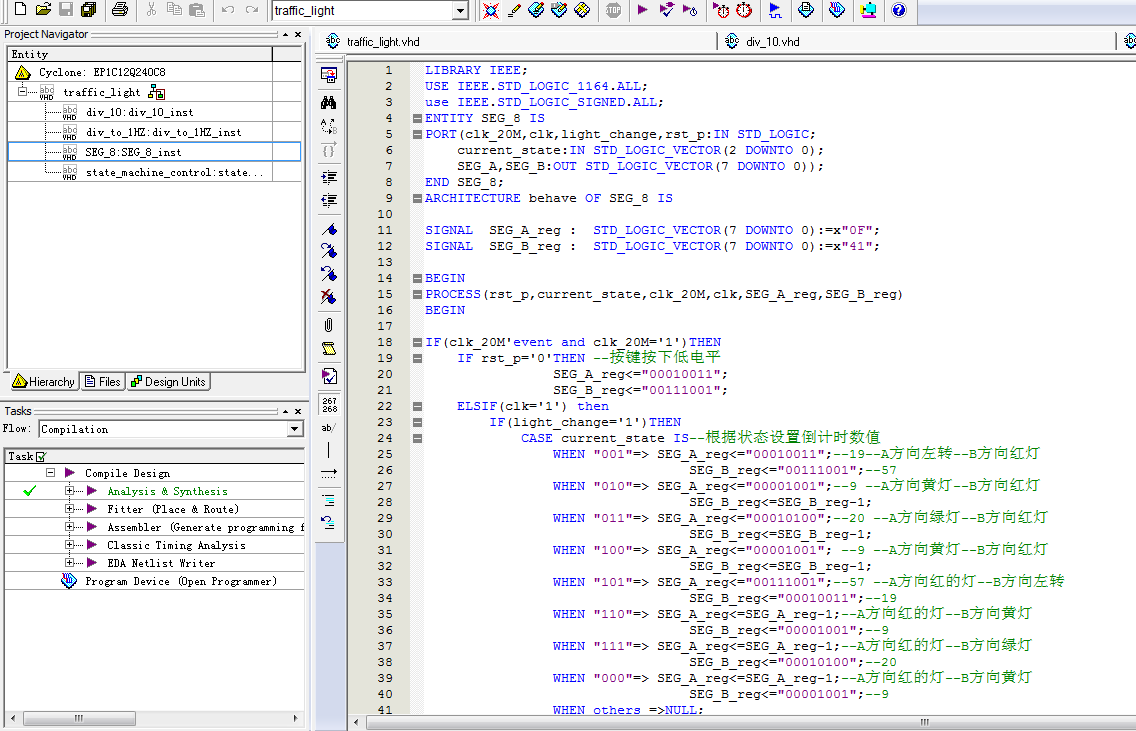Click the Open file folder icon

click(x=43, y=10)
